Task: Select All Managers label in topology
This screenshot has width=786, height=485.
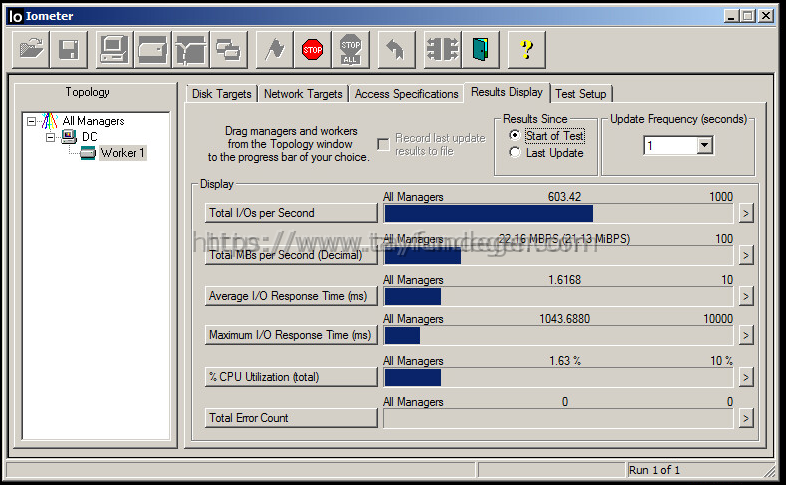Action: 93,121
